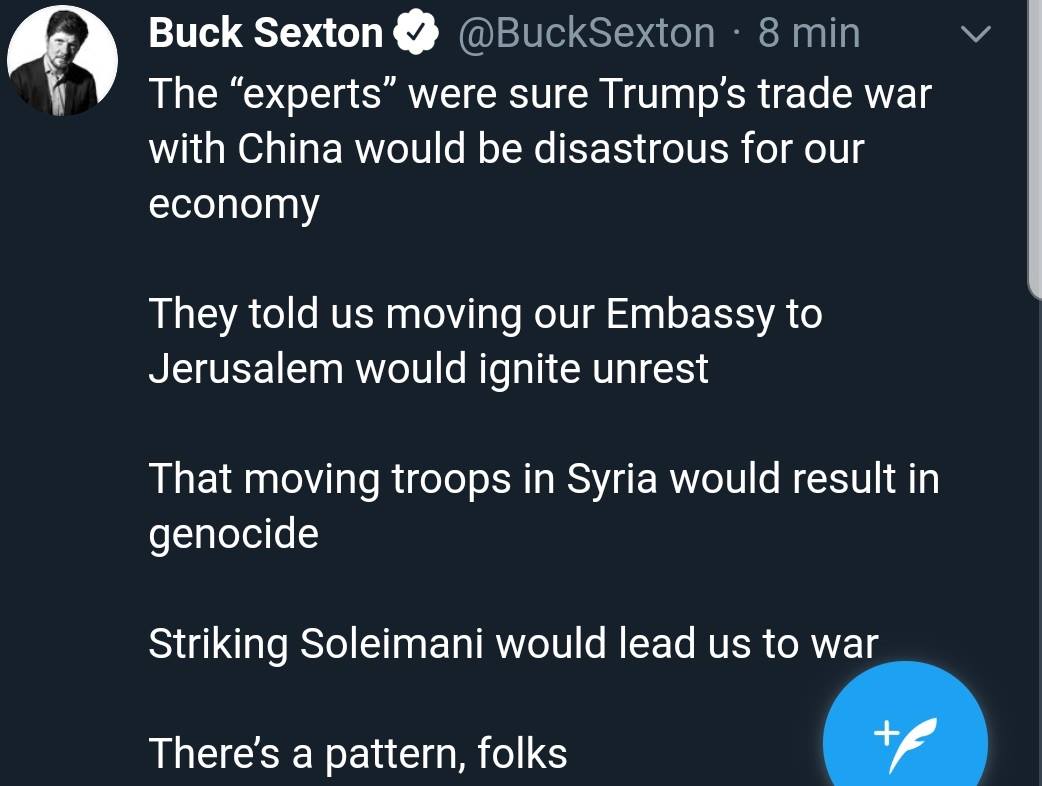Click the word "Jerusalem" in tweet
Image resolution: width=1042 pixels, height=786 pixels.
[246, 369]
